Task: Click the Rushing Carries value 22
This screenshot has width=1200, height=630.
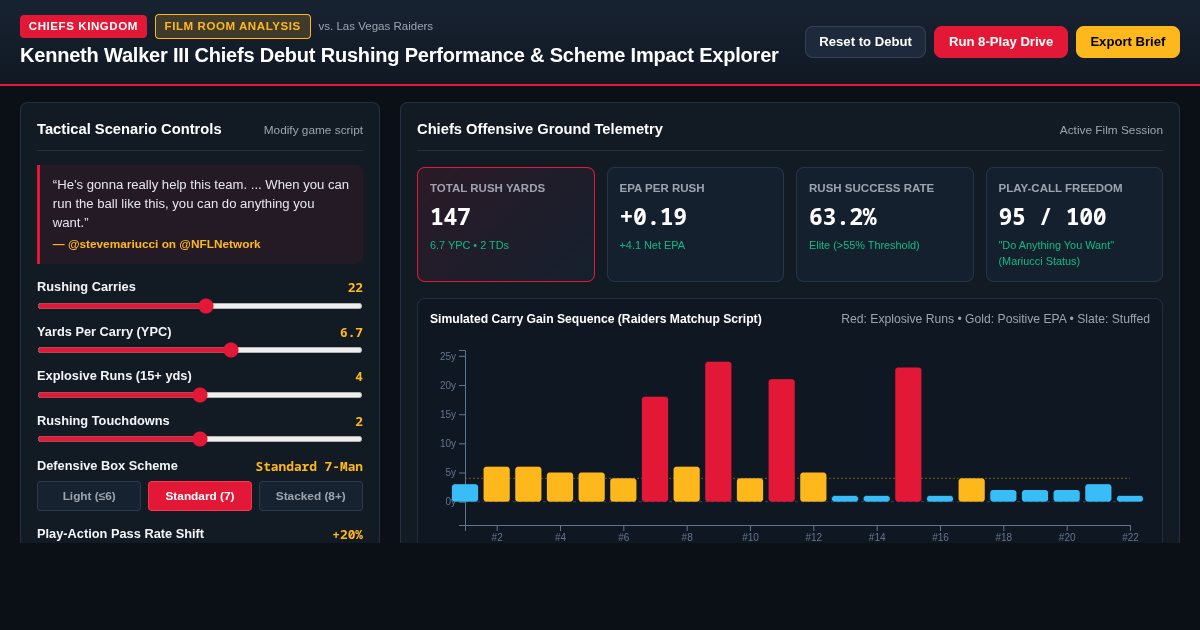Action: 355,287
